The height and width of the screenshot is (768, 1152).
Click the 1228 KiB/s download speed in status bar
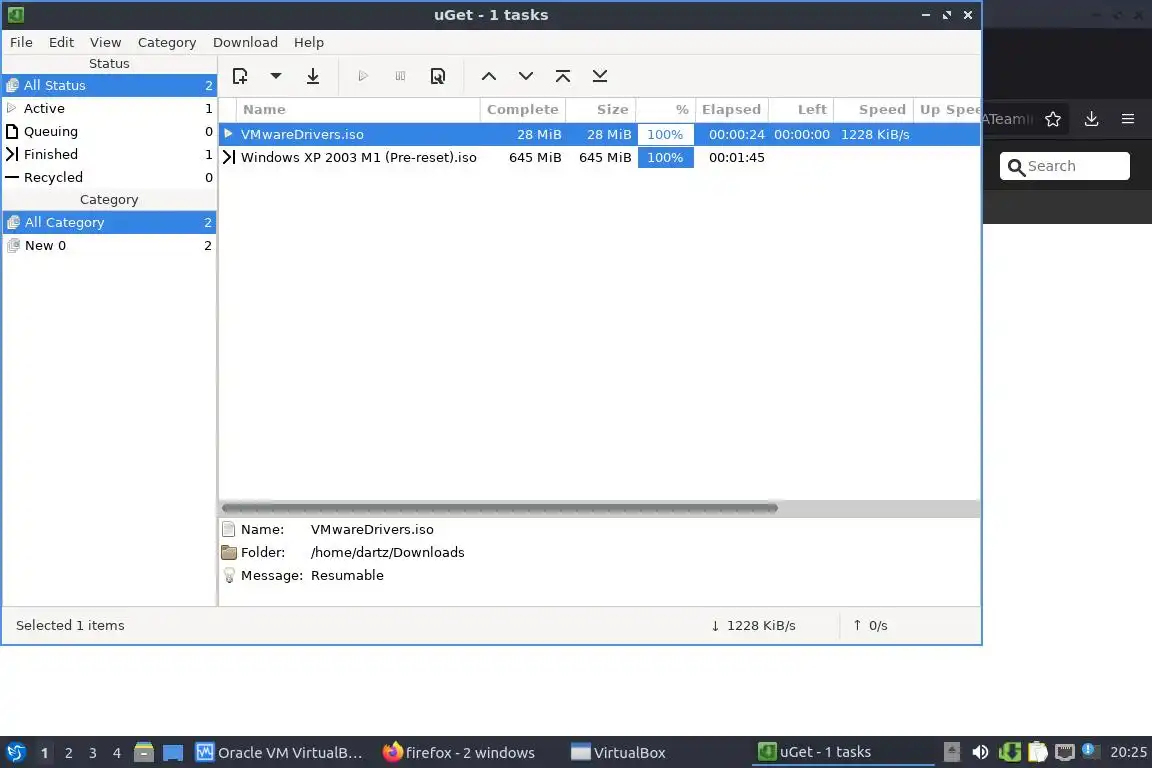(761, 625)
